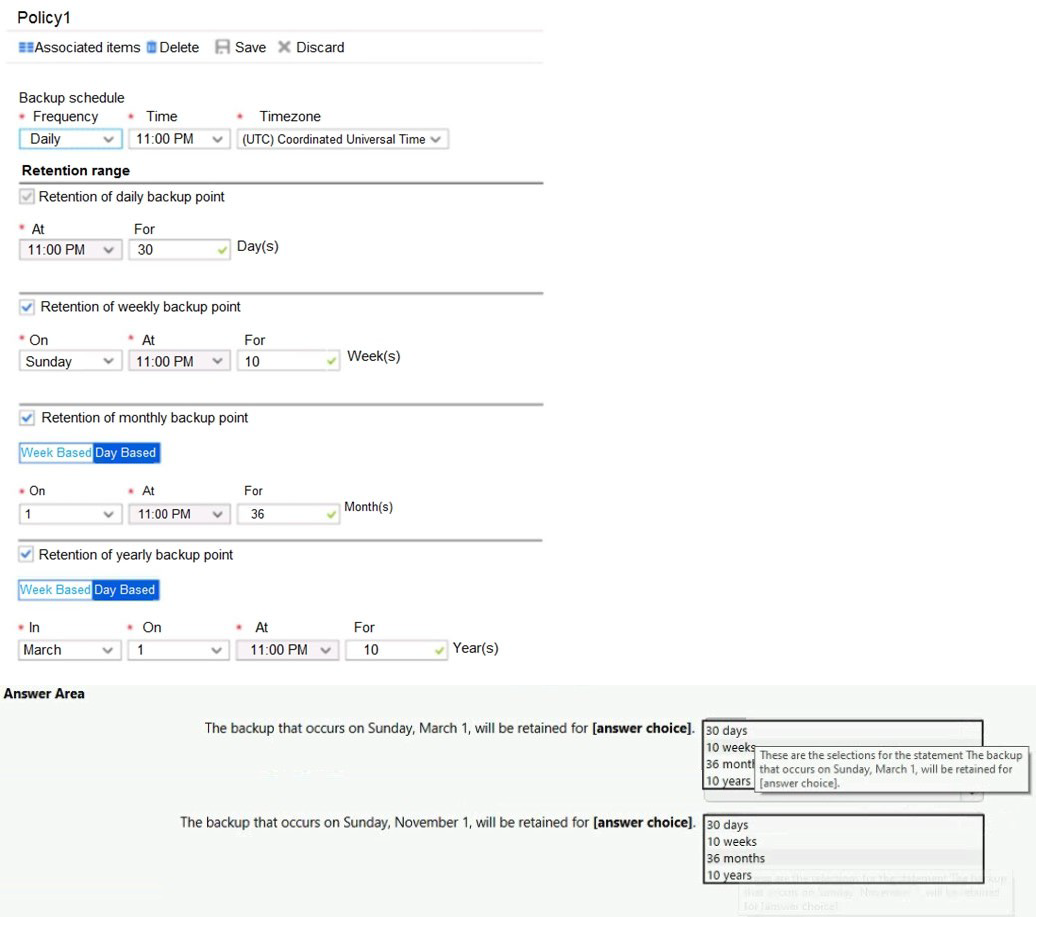Choose 10 years for the March 1 statement
Image resolution: width=1038 pixels, height=950 pixels.
728,781
